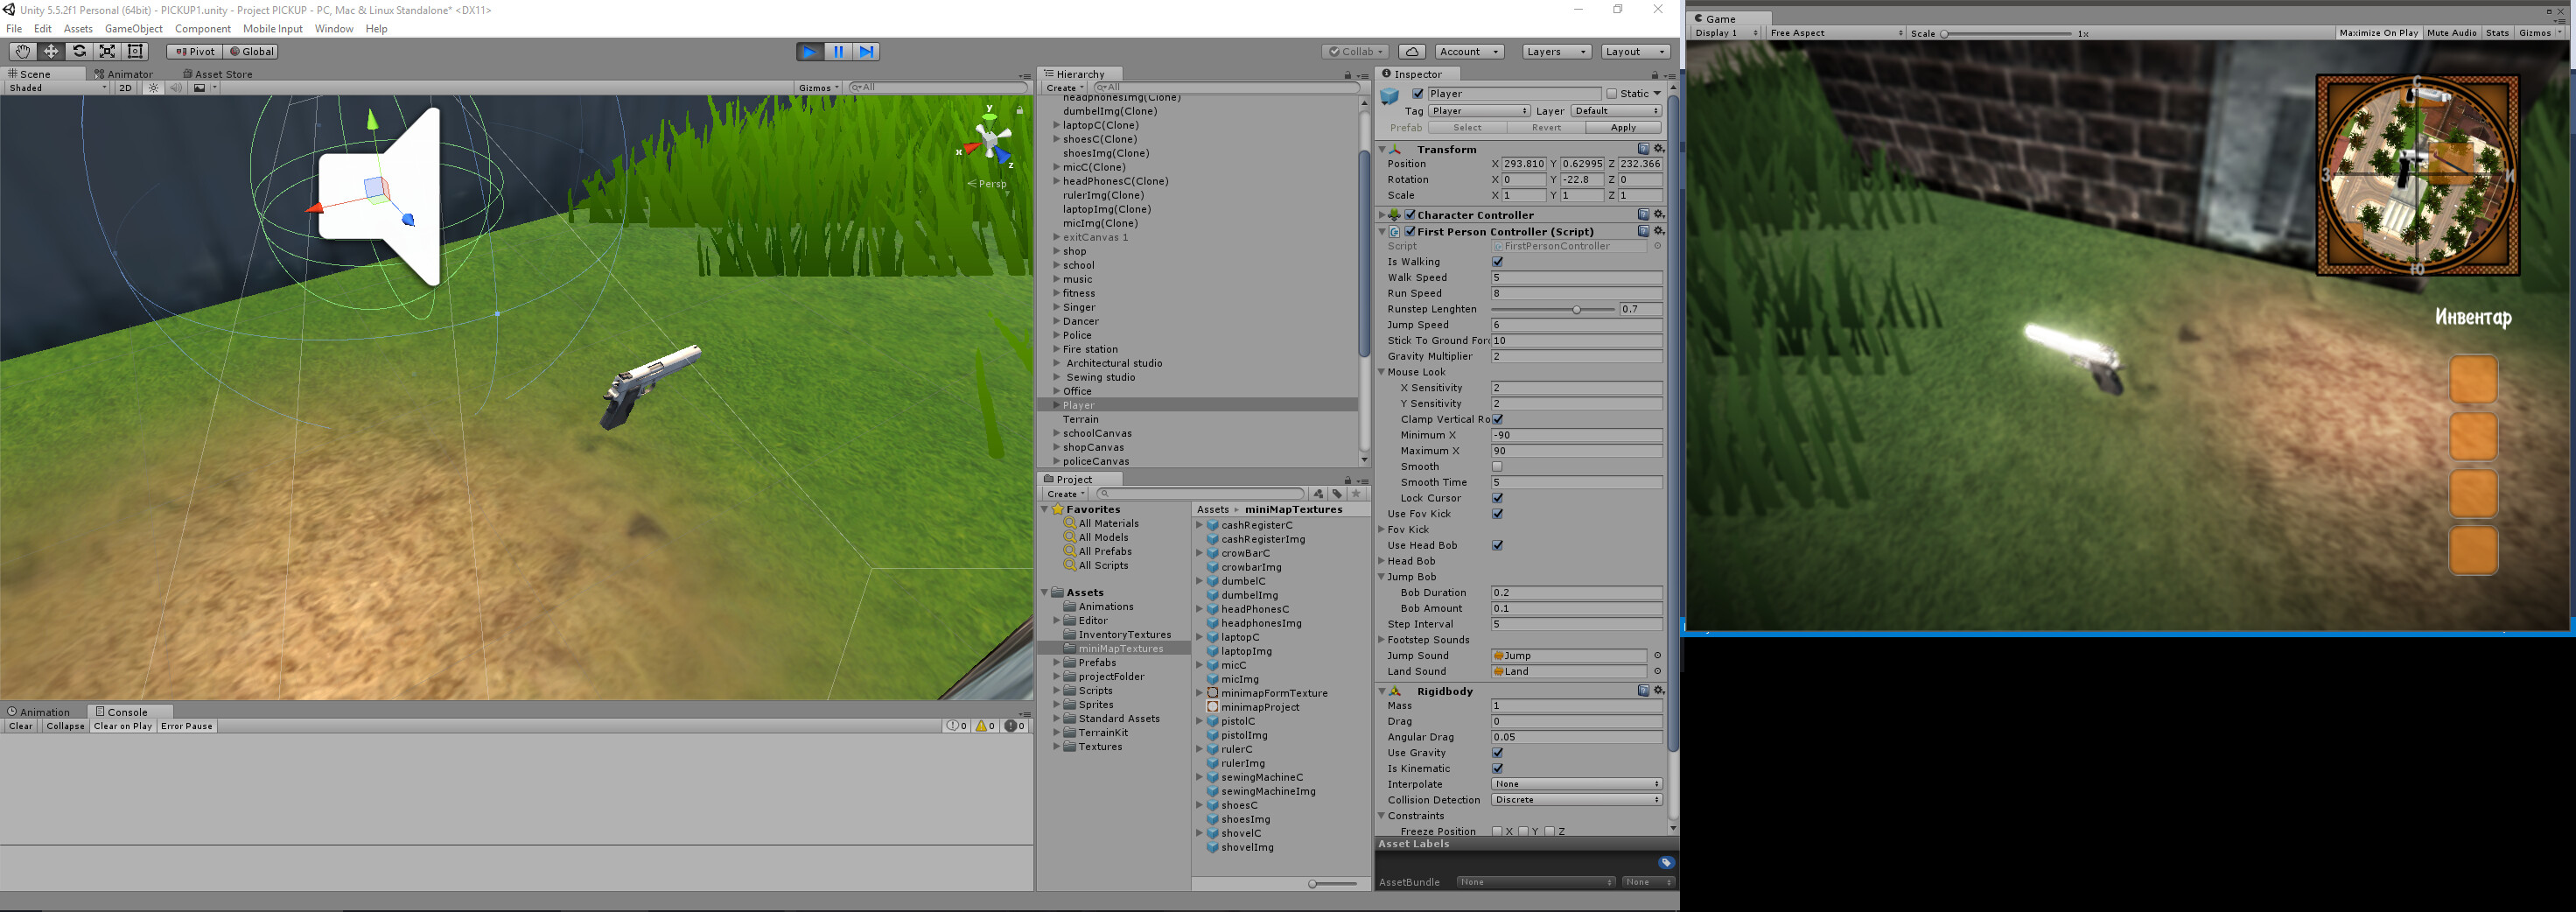Open the Rigidbody settings gear icon
The image size is (2576, 912).
coord(1658,690)
